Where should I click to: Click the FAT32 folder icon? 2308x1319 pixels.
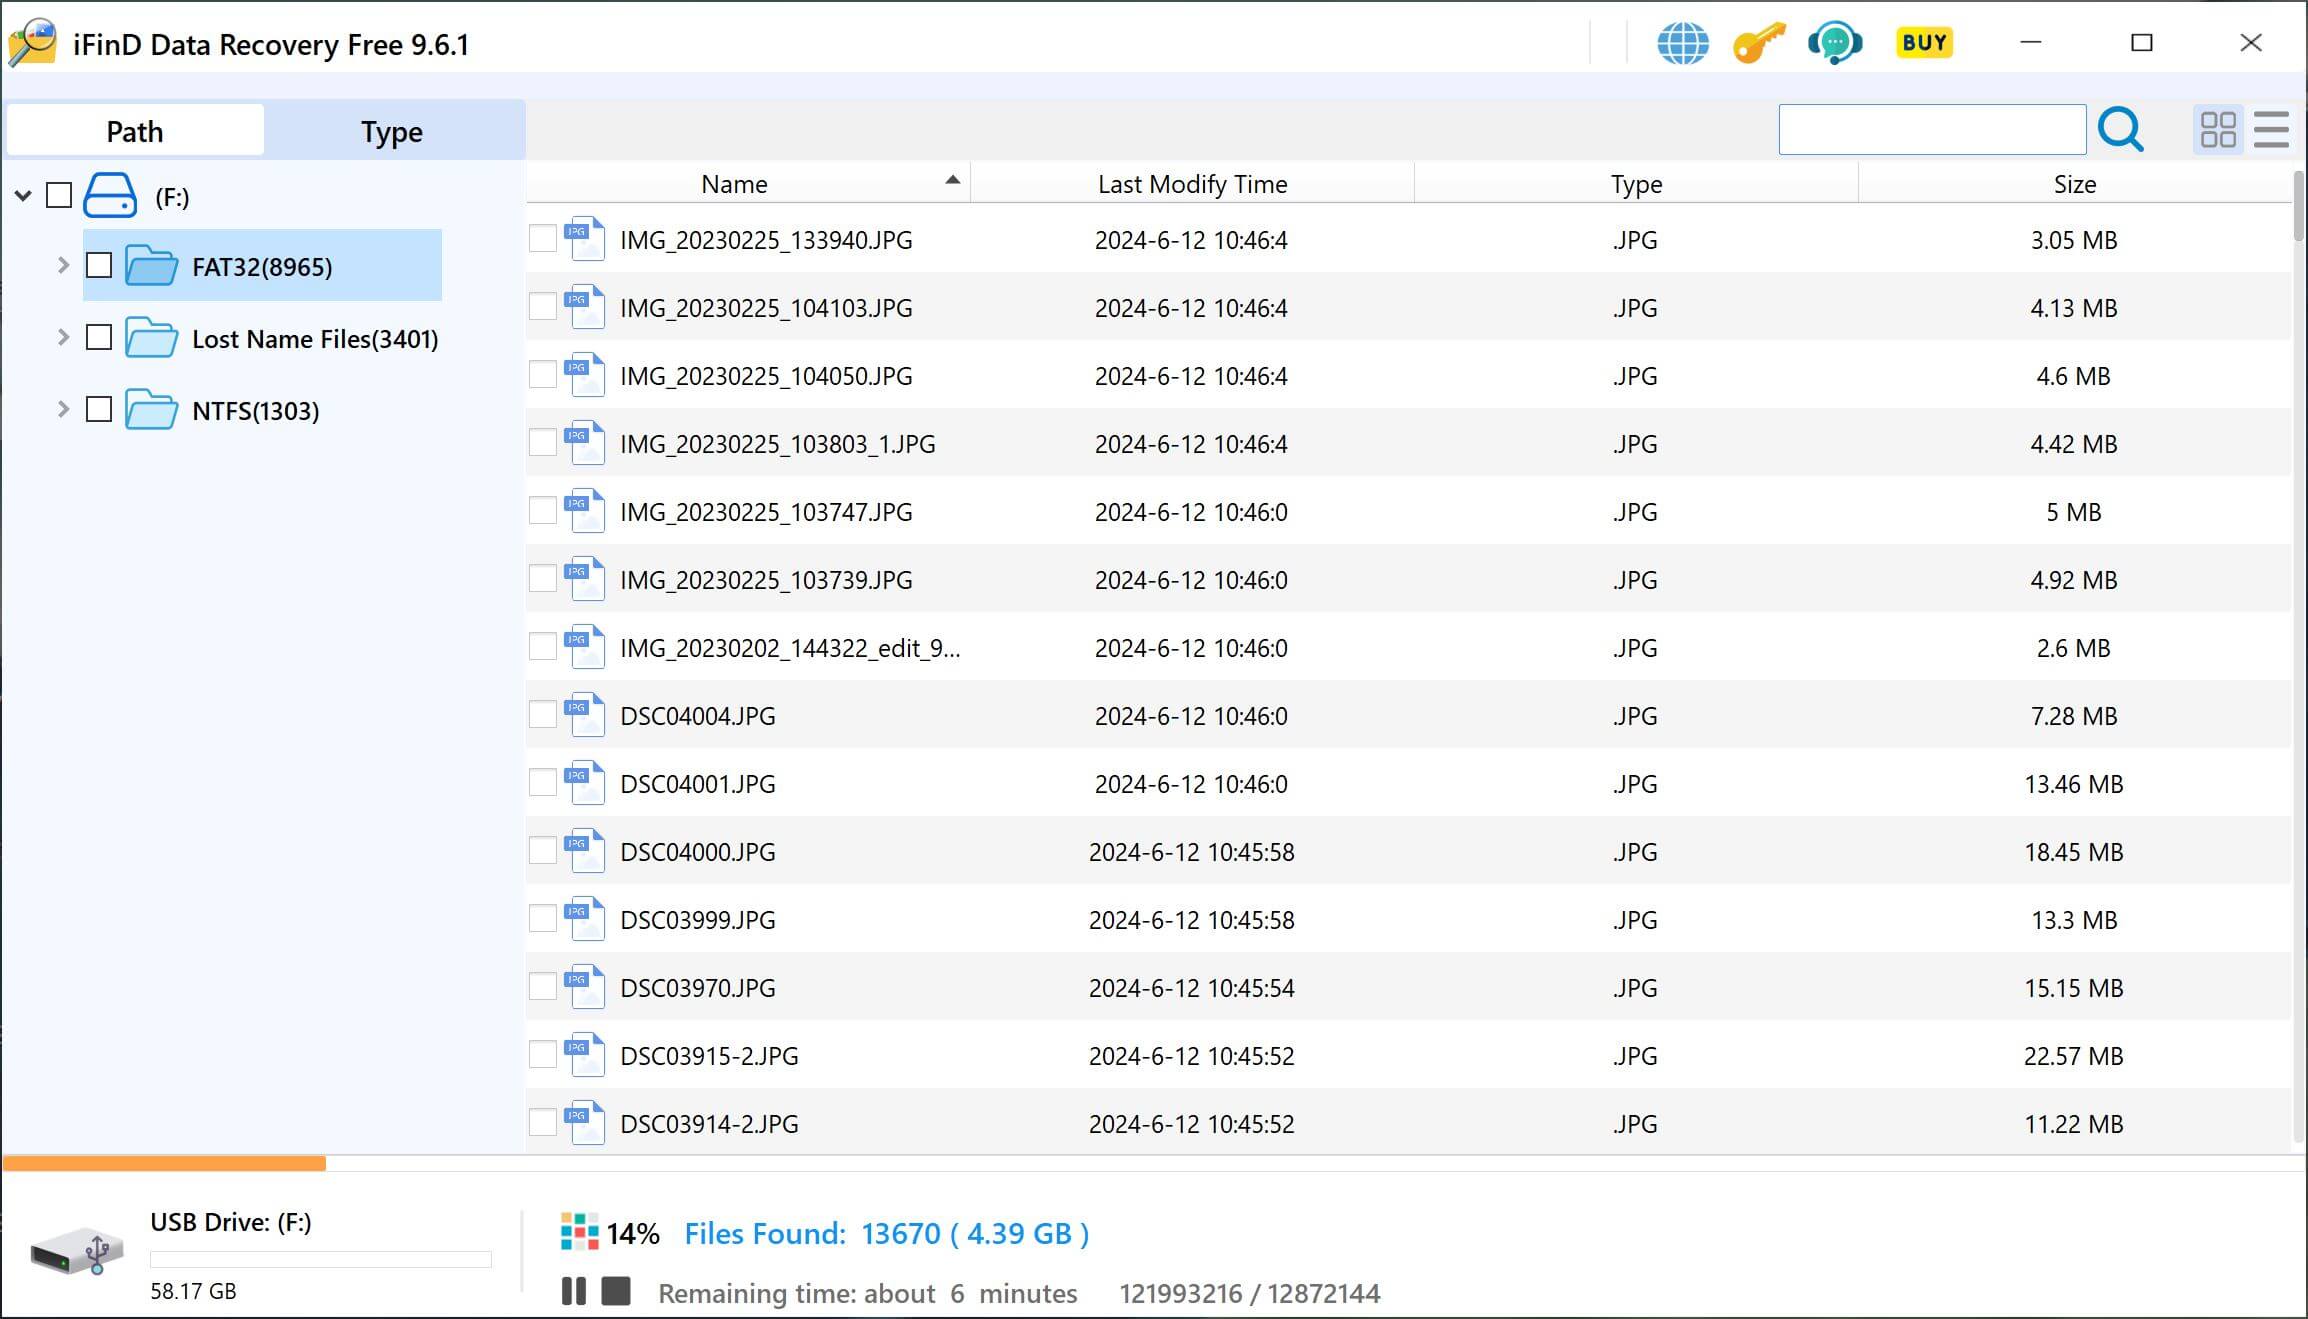151,266
